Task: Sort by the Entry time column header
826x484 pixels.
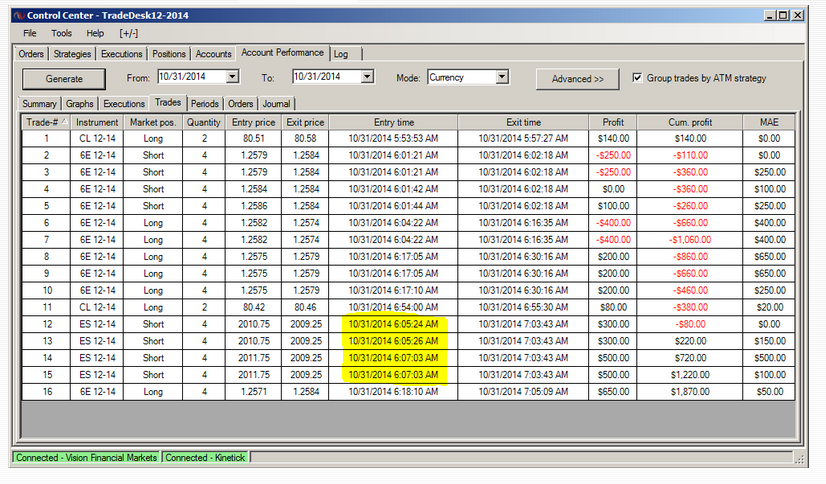Action: tap(394, 122)
